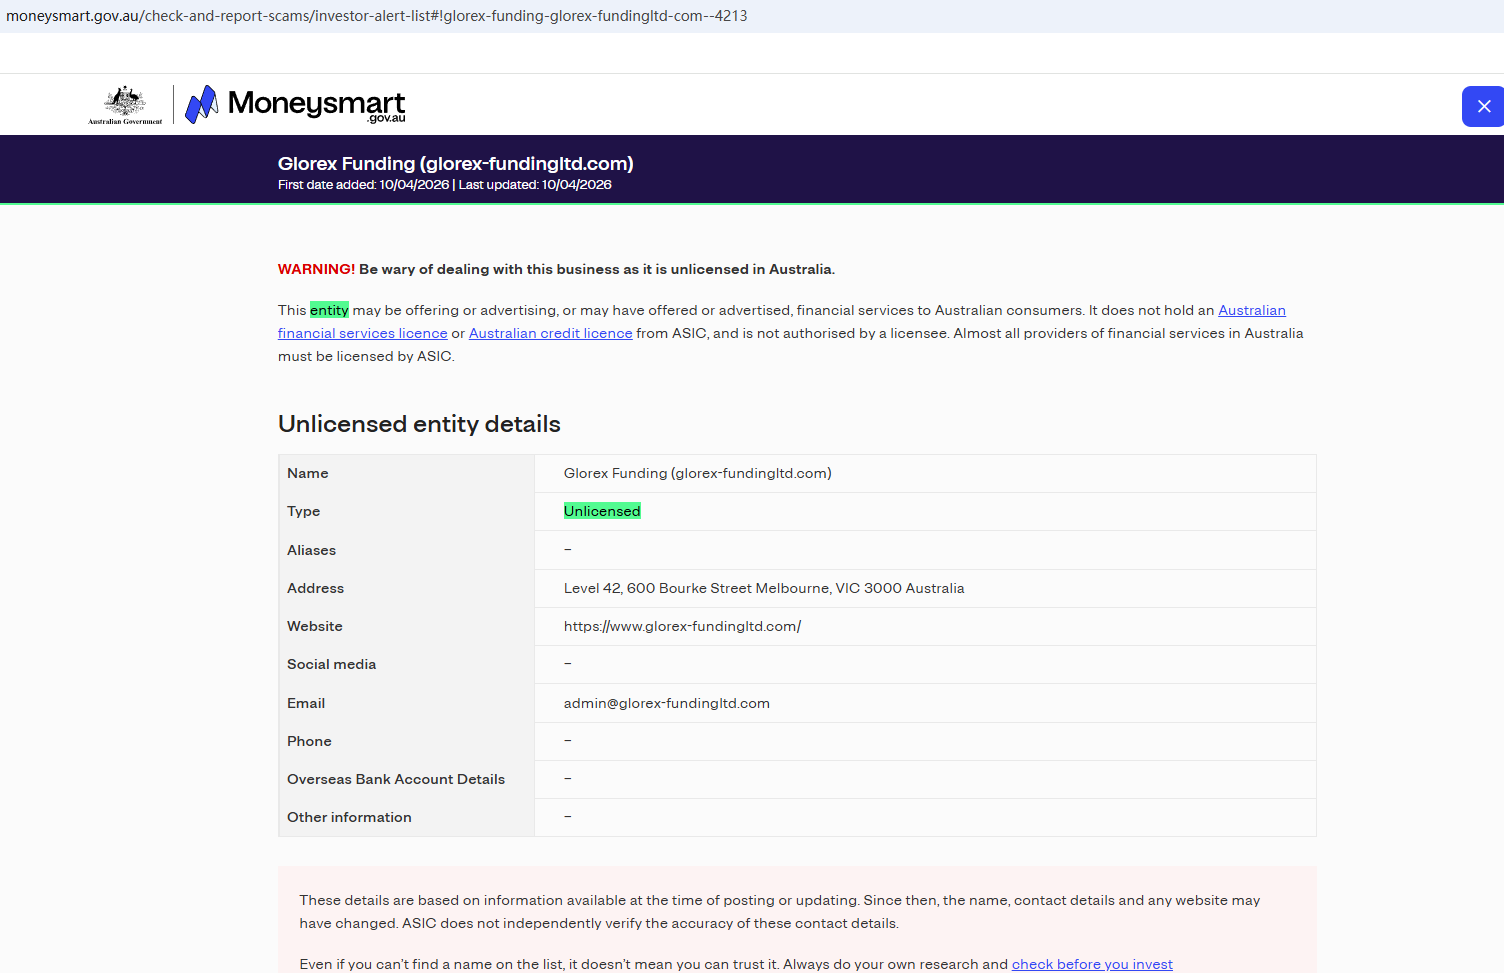Click the First date added text
Screen dimensions: 1504x973
[x=363, y=185]
